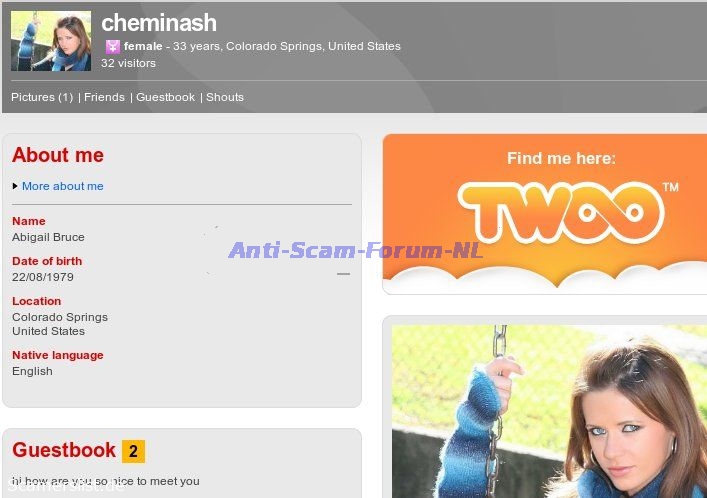Click the small dash collapse mark
The width and height of the screenshot is (707, 498).
tap(344, 274)
